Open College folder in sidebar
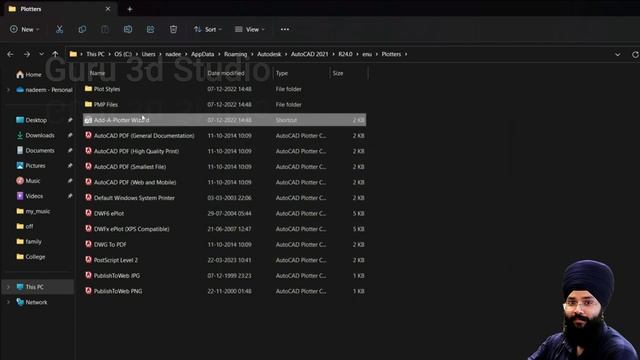 point(31,257)
